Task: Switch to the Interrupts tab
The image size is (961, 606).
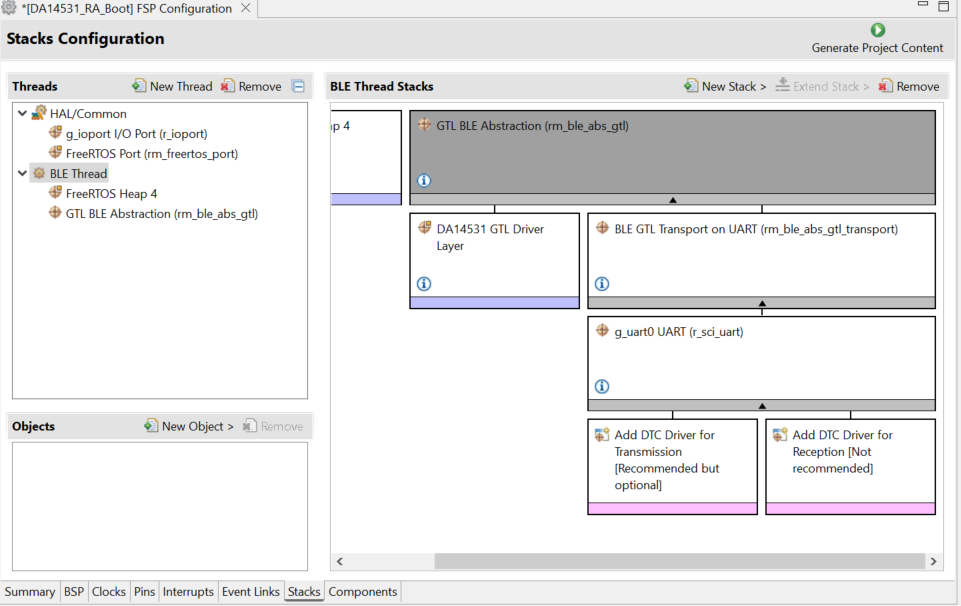Action: pyautogui.click(x=188, y=591)
